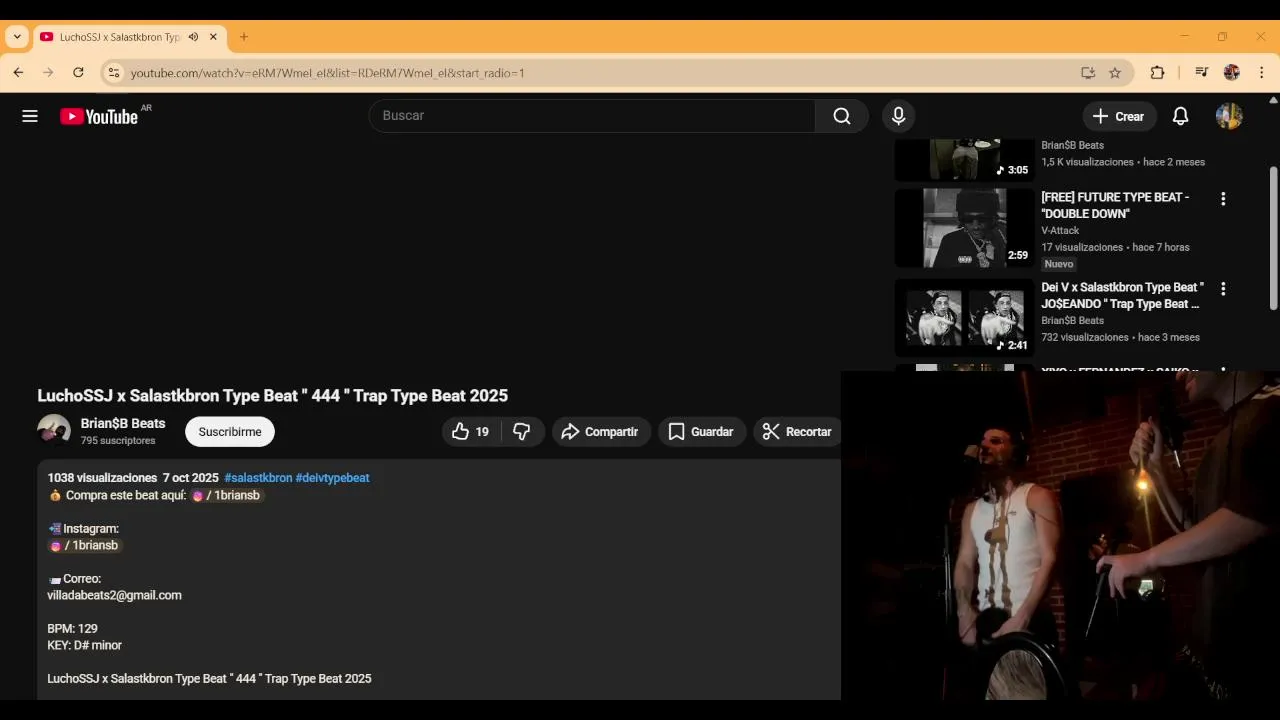Screen dimensions: 1280x720
Task: View site information icon in address bar
Action: (114, 73)
